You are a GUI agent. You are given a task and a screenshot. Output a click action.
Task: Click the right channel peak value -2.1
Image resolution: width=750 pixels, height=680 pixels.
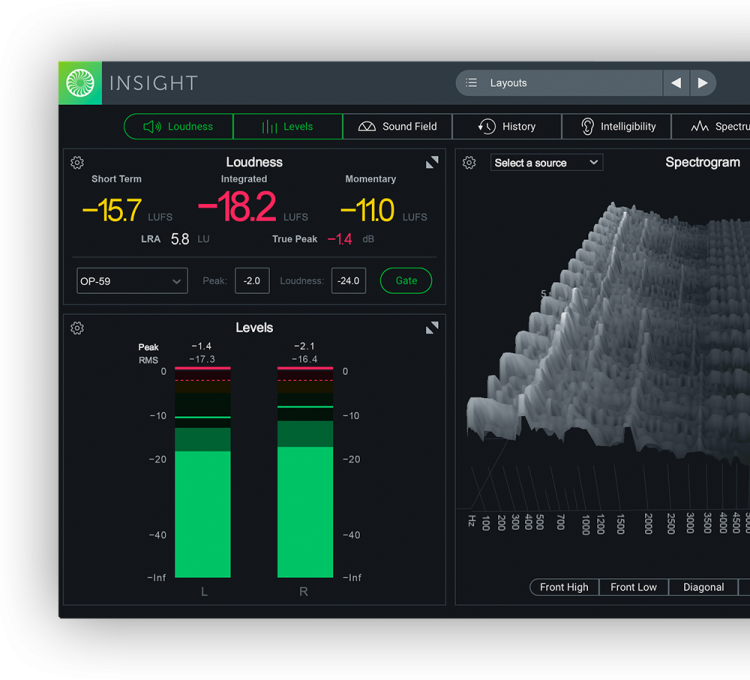click(304, 346)
